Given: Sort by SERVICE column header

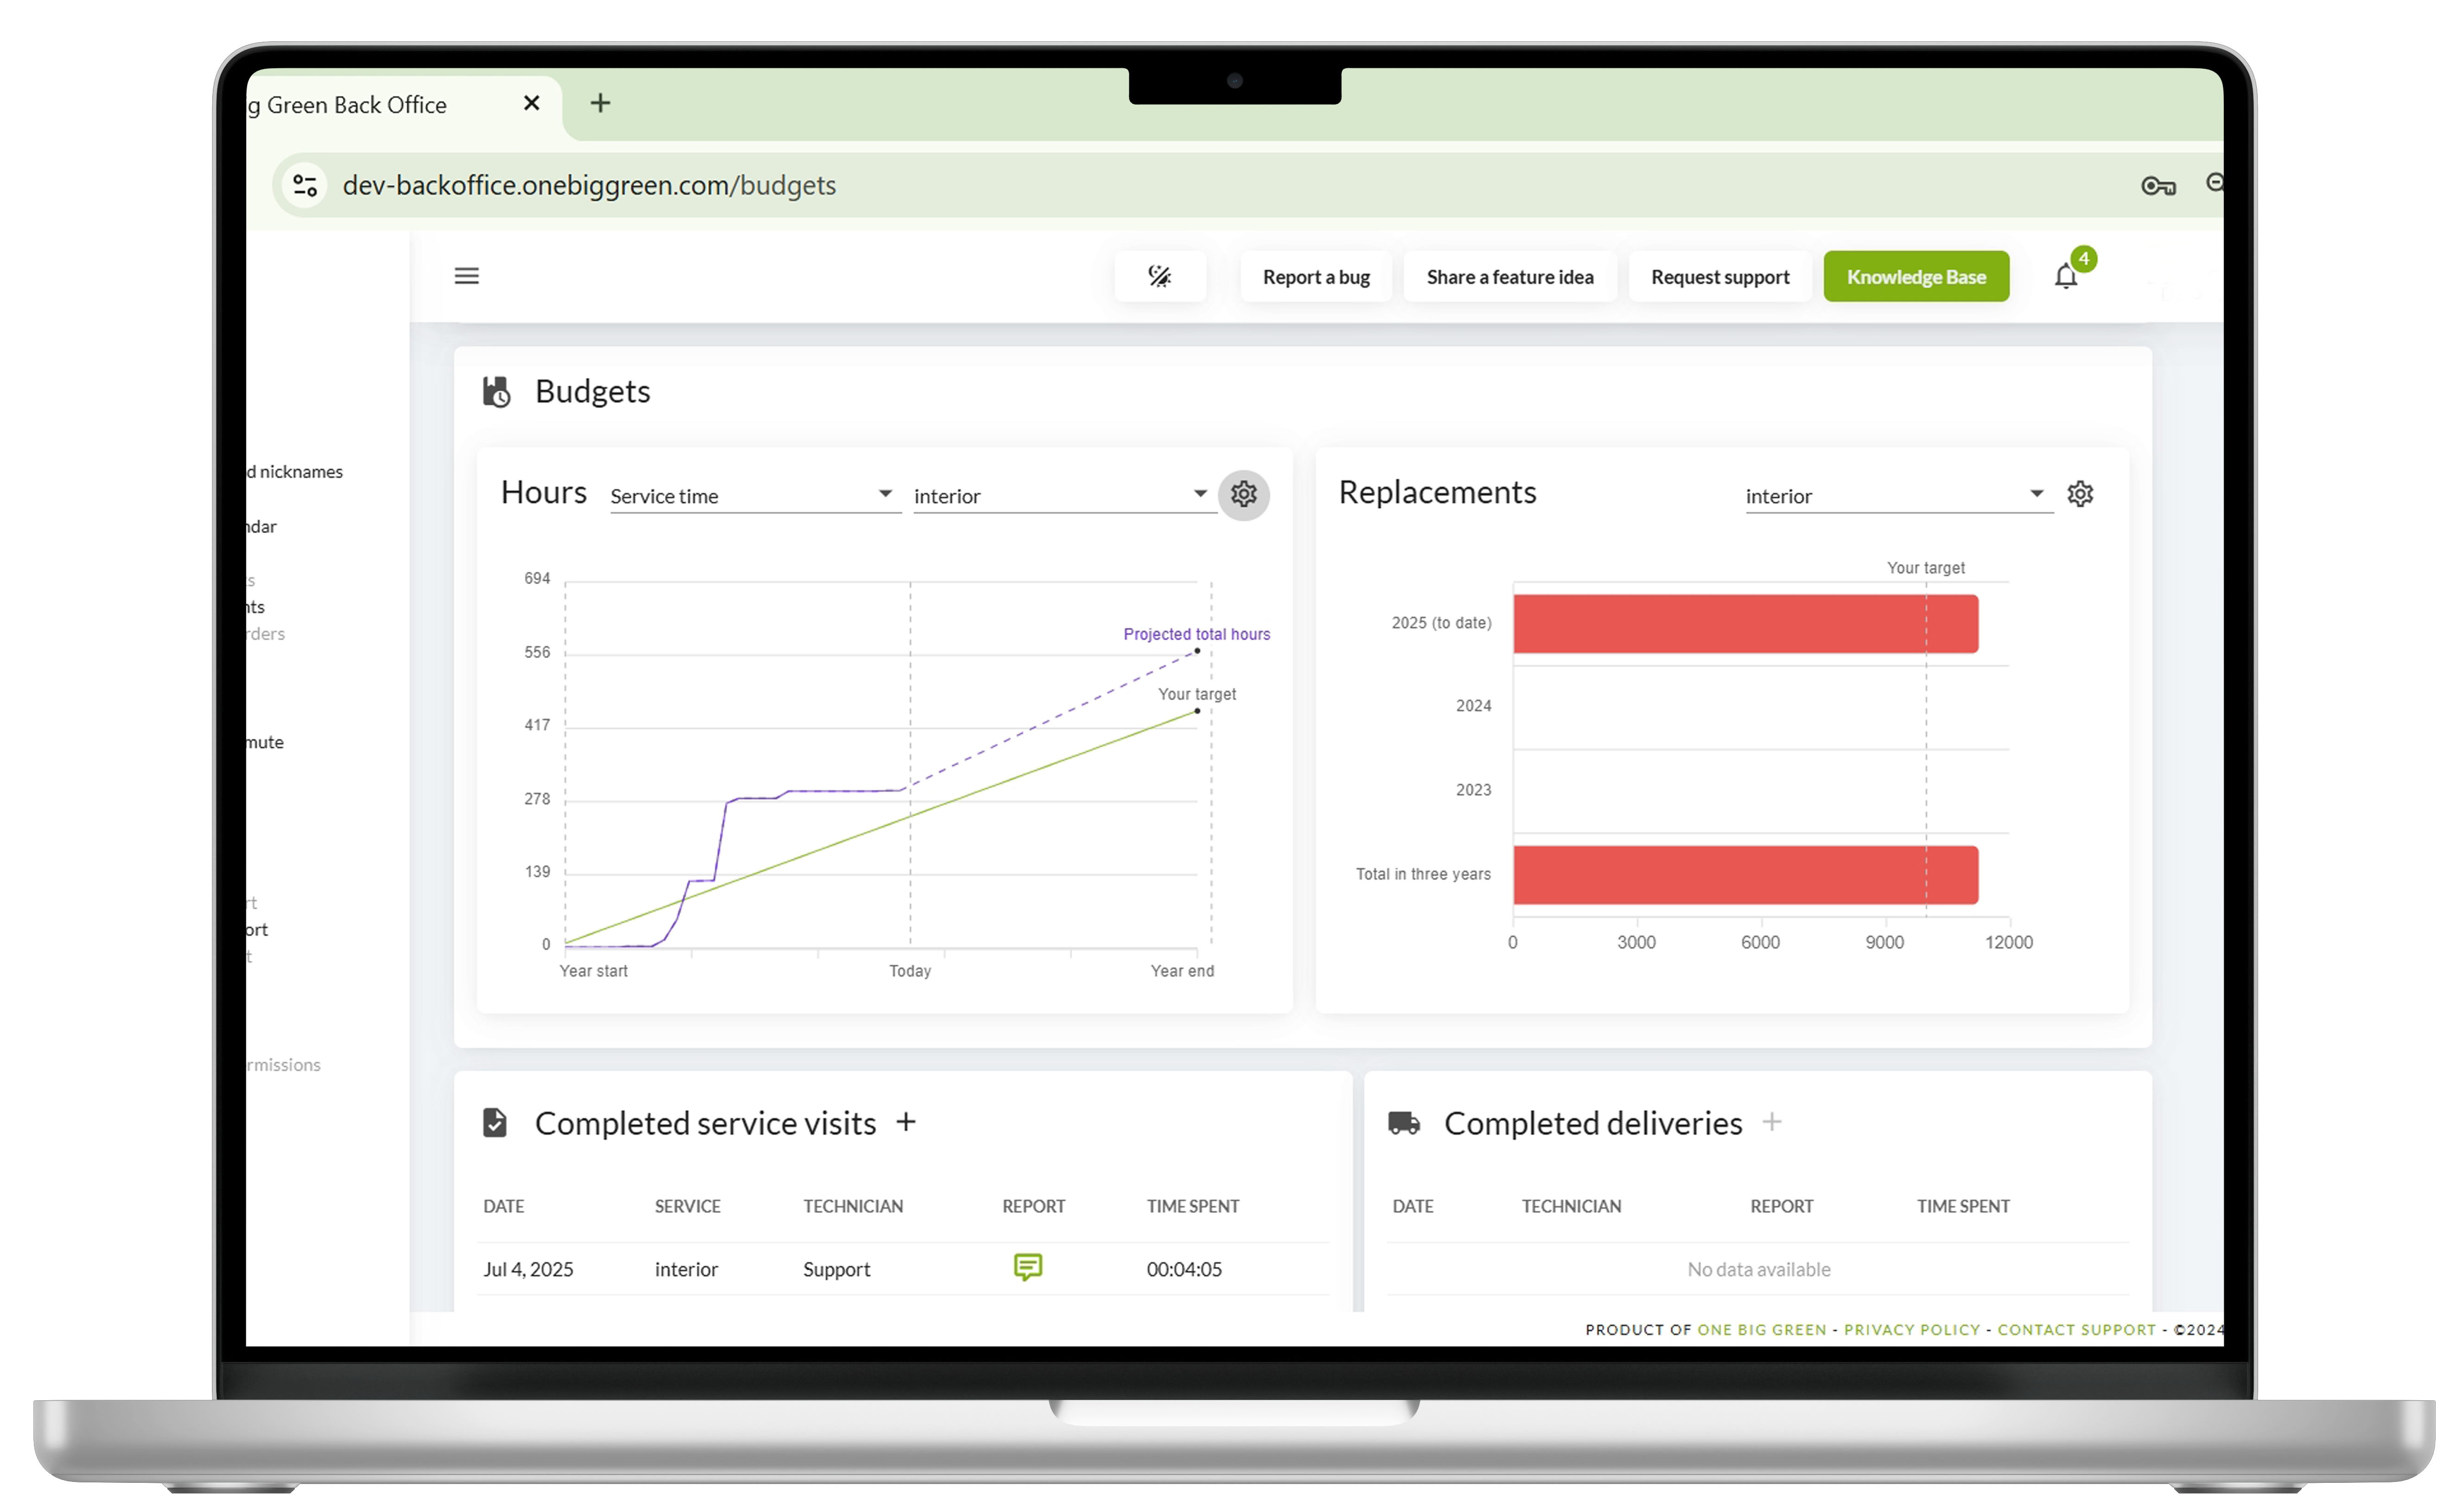Looking at the screenshot, I should [687, 1206].
